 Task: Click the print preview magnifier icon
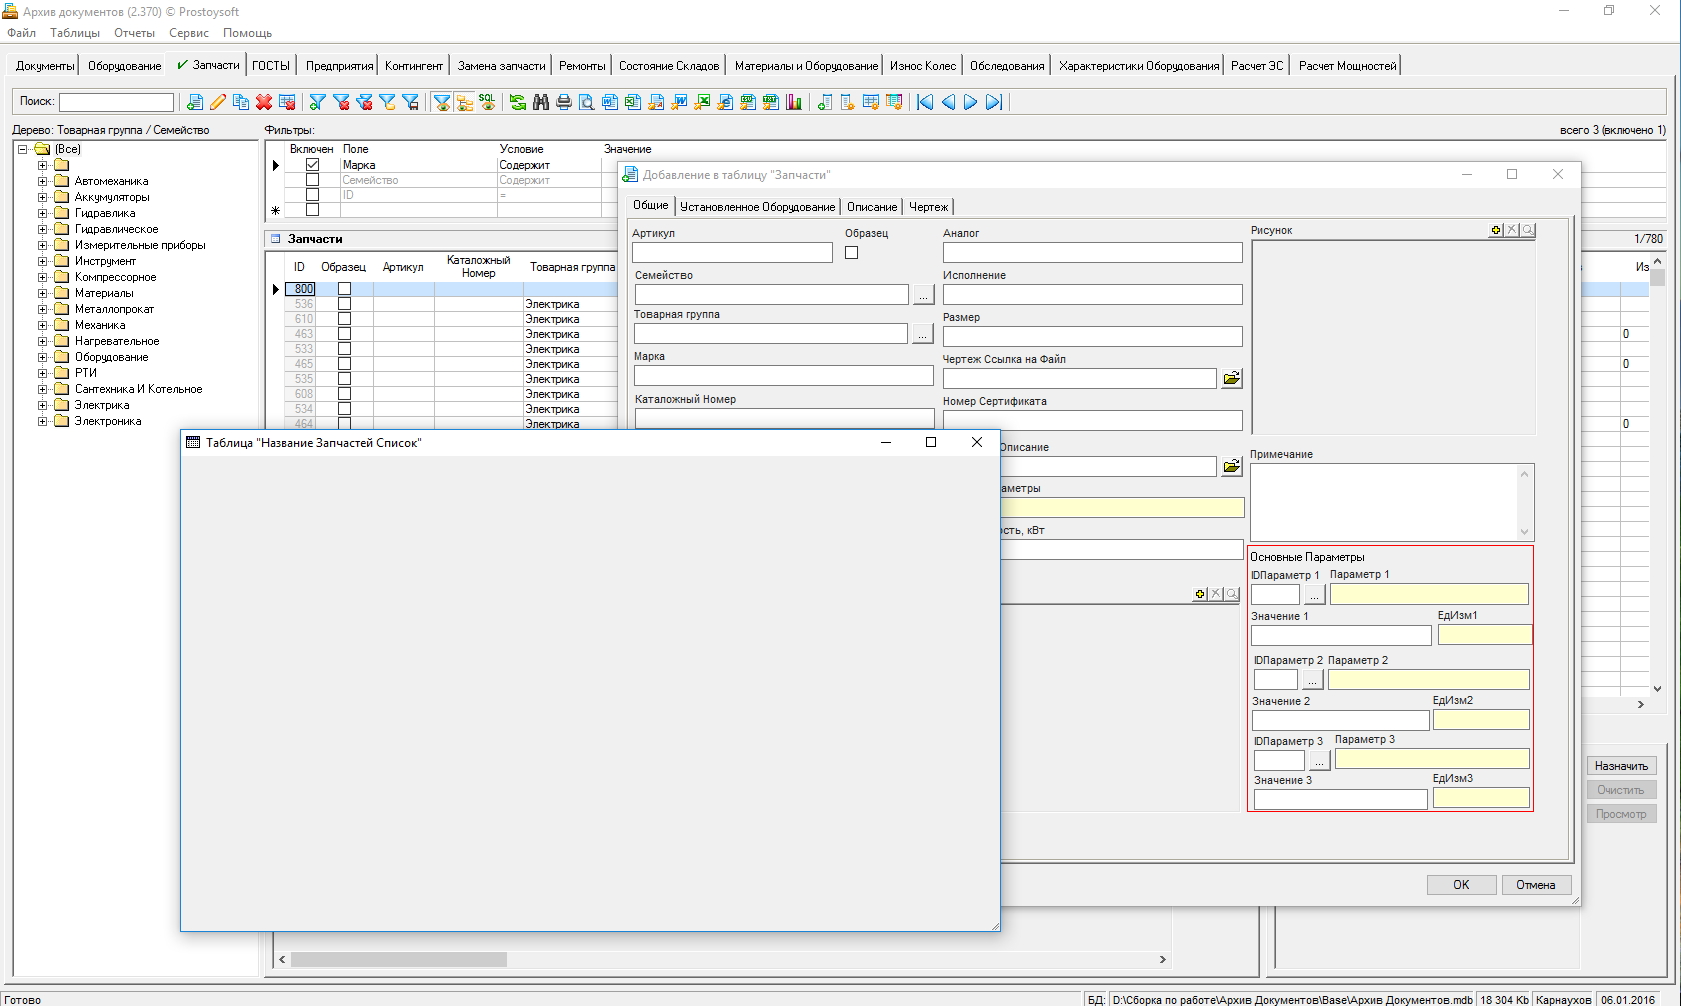[x=587, y=102]
